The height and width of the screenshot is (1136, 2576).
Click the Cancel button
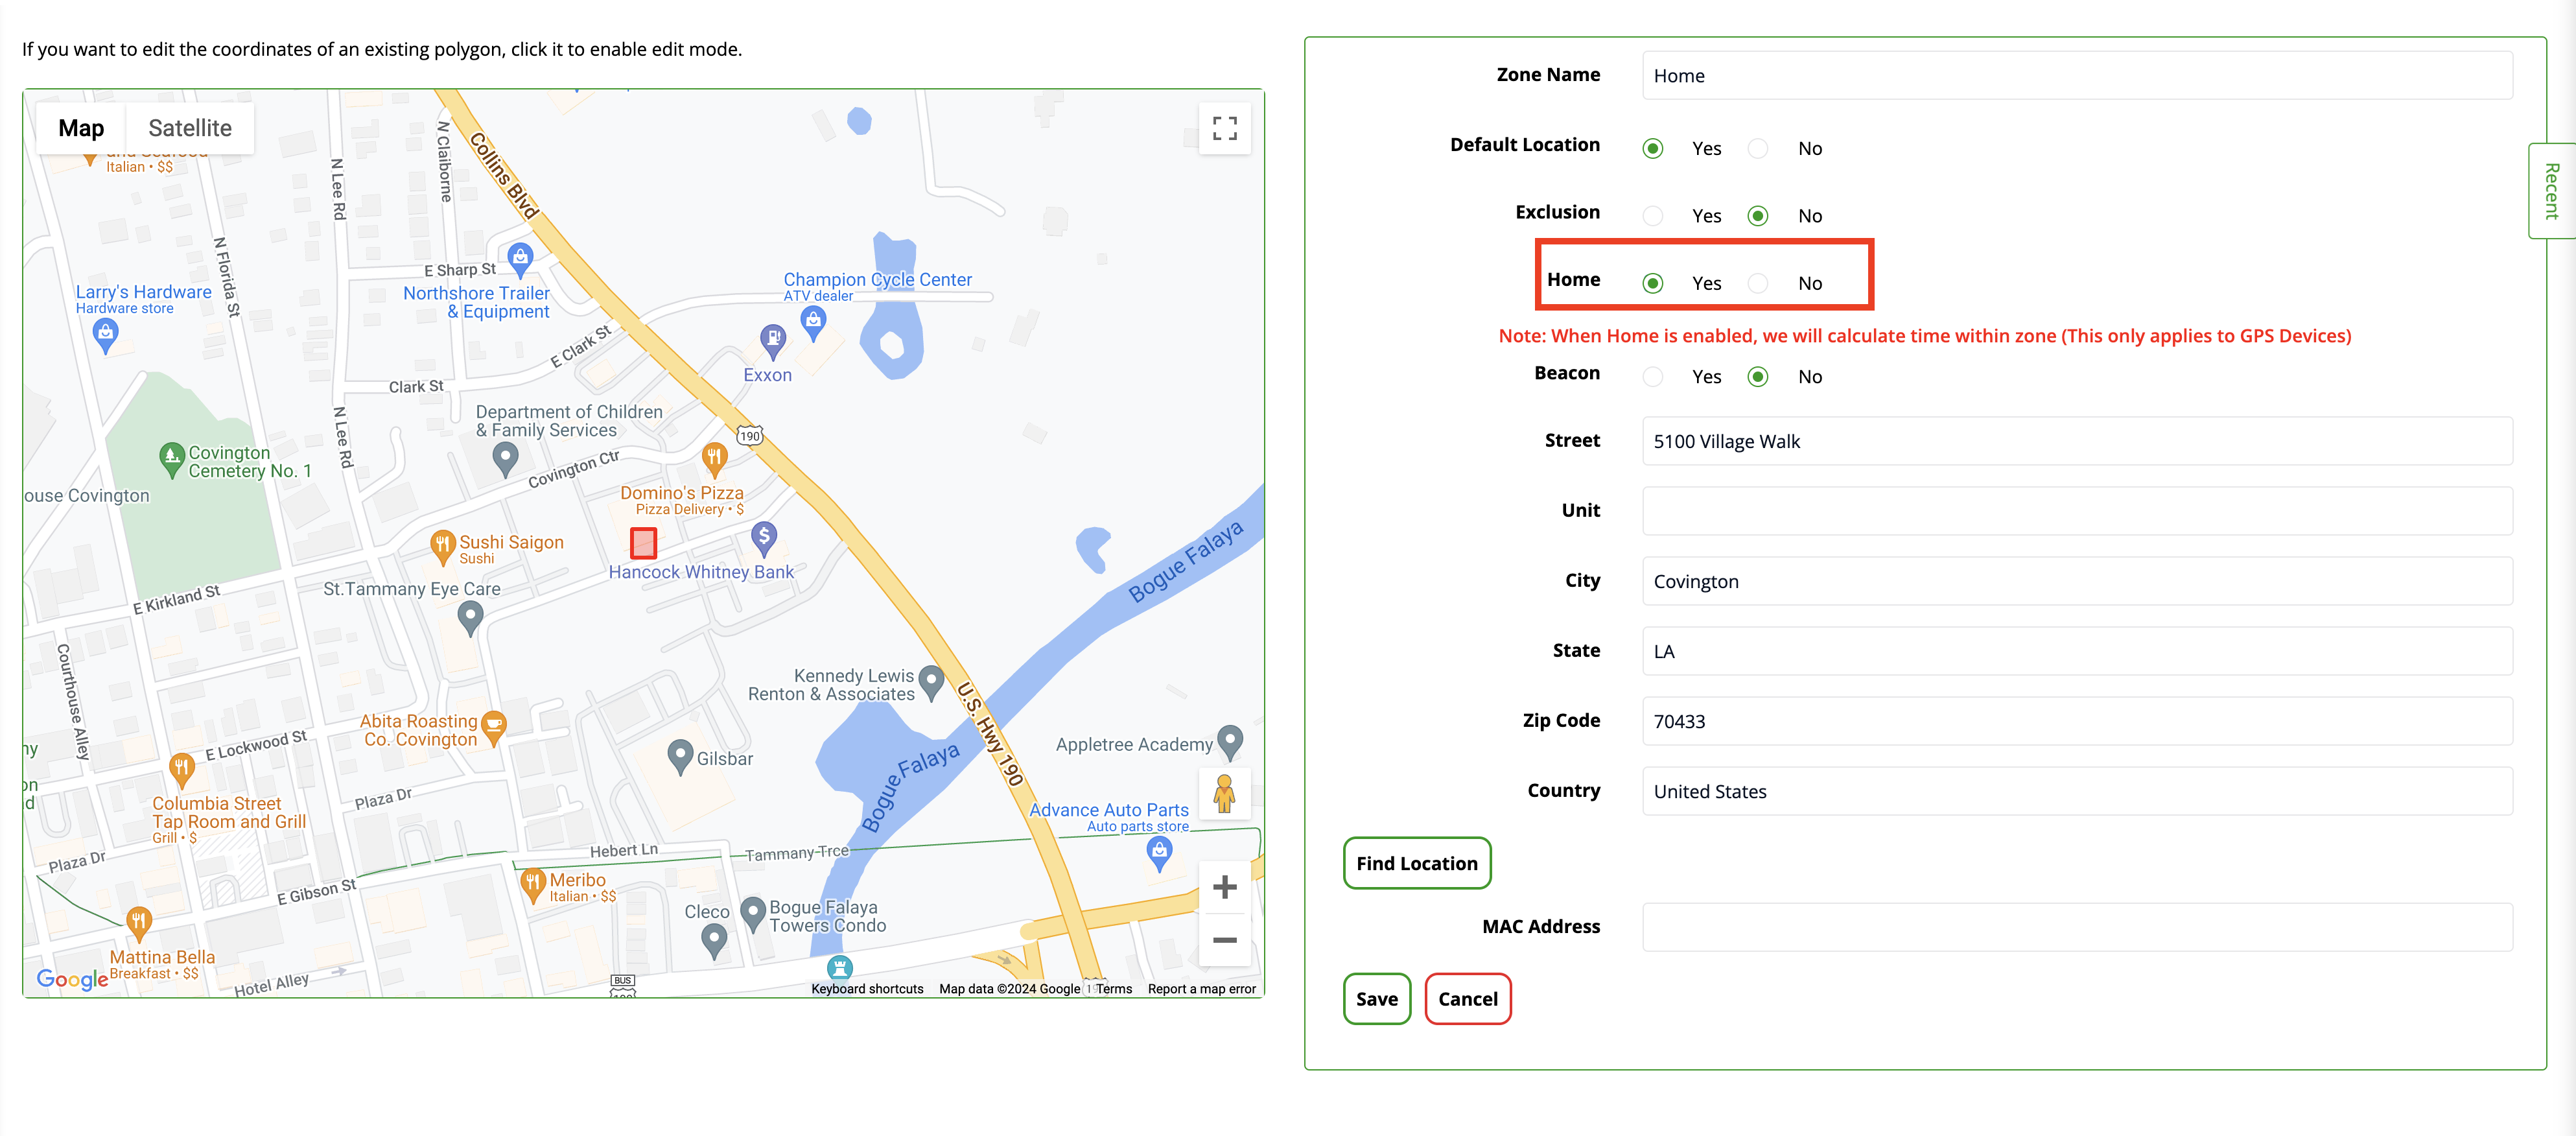pyautogui.click(x=1467, y=999)
